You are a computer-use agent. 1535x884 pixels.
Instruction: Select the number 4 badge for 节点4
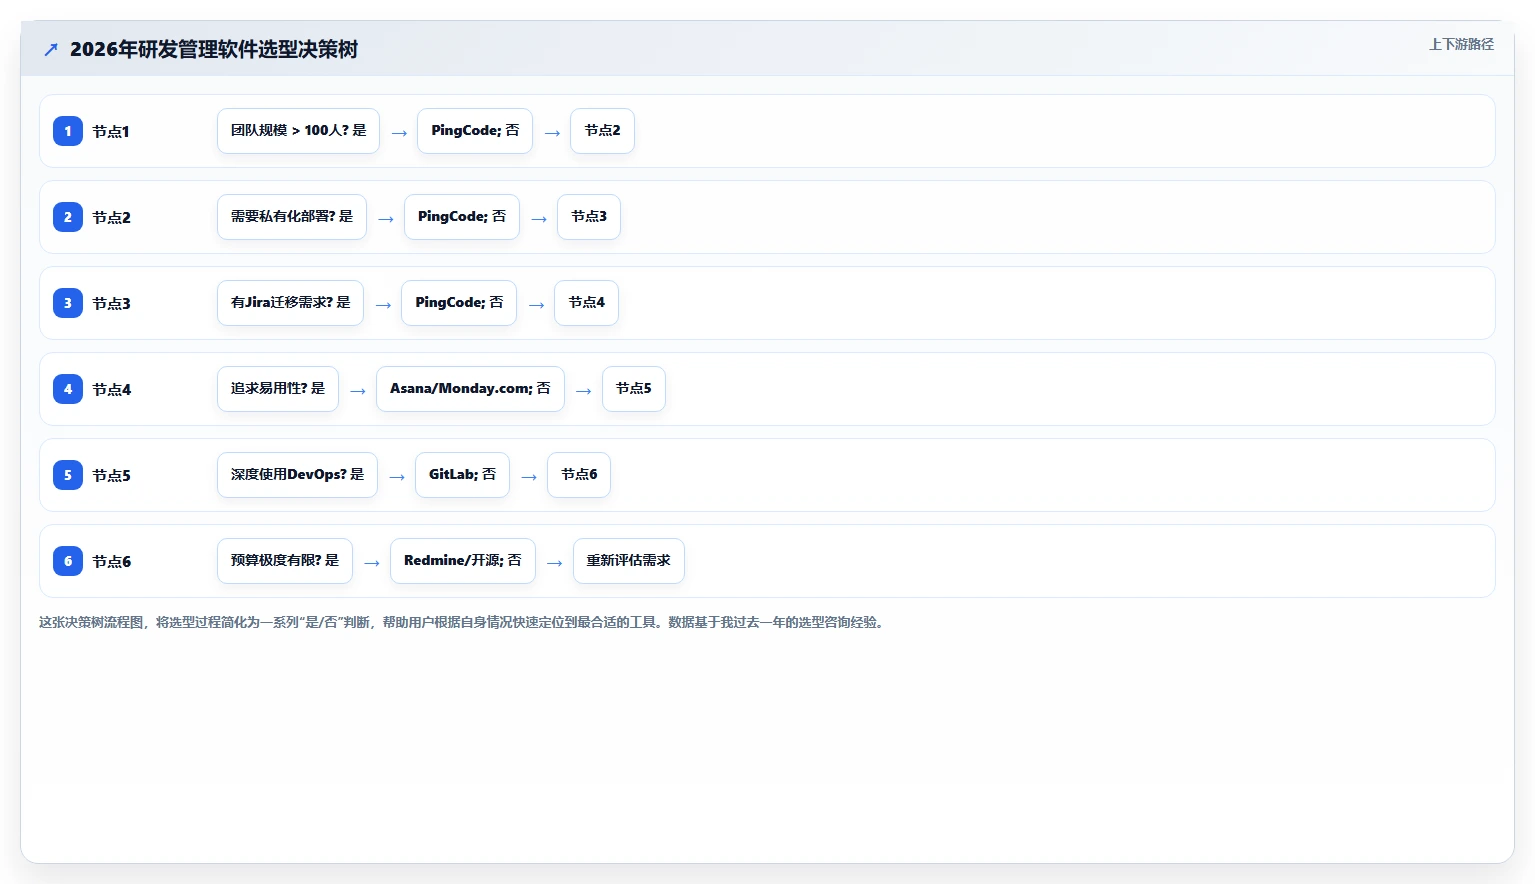(68, 389)
